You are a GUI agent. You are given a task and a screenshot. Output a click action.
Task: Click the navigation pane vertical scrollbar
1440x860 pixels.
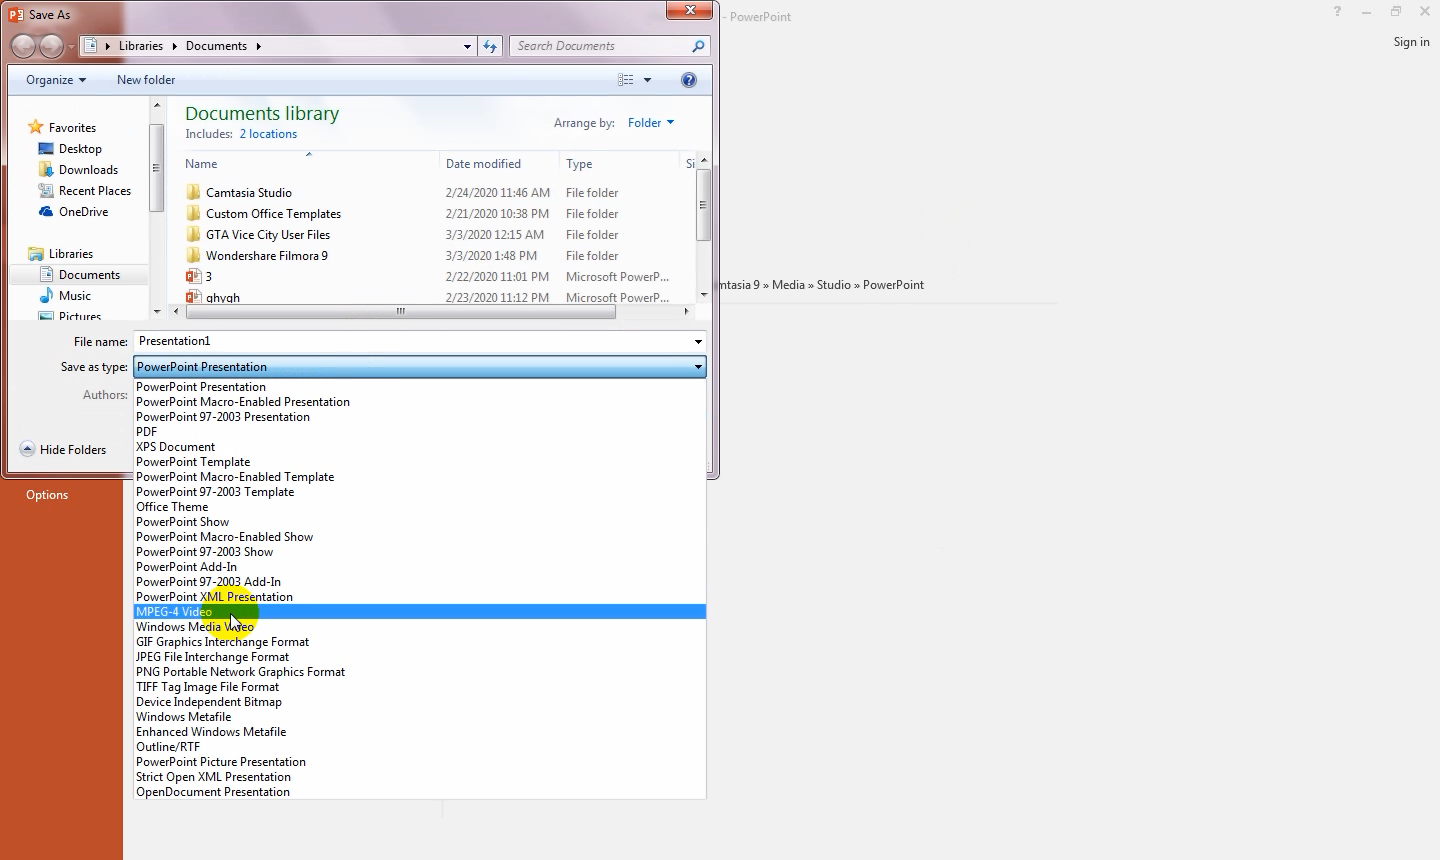point(156,168)
